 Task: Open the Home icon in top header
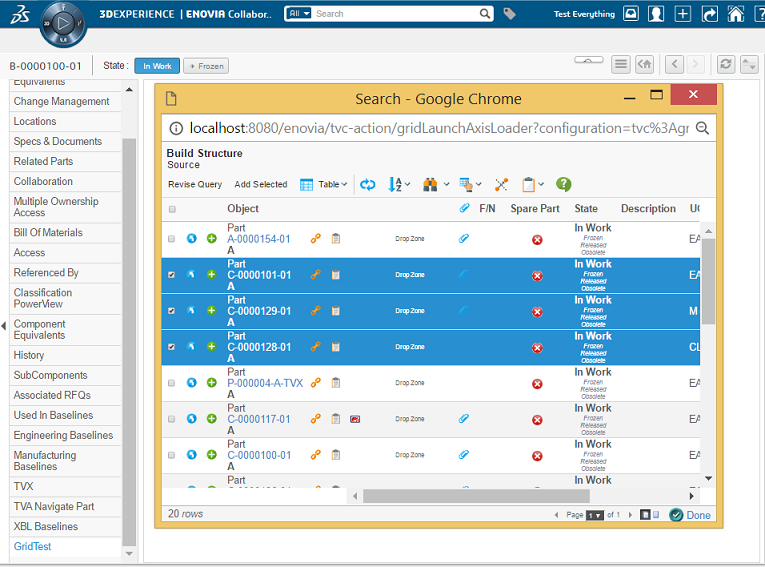point(735,14)
